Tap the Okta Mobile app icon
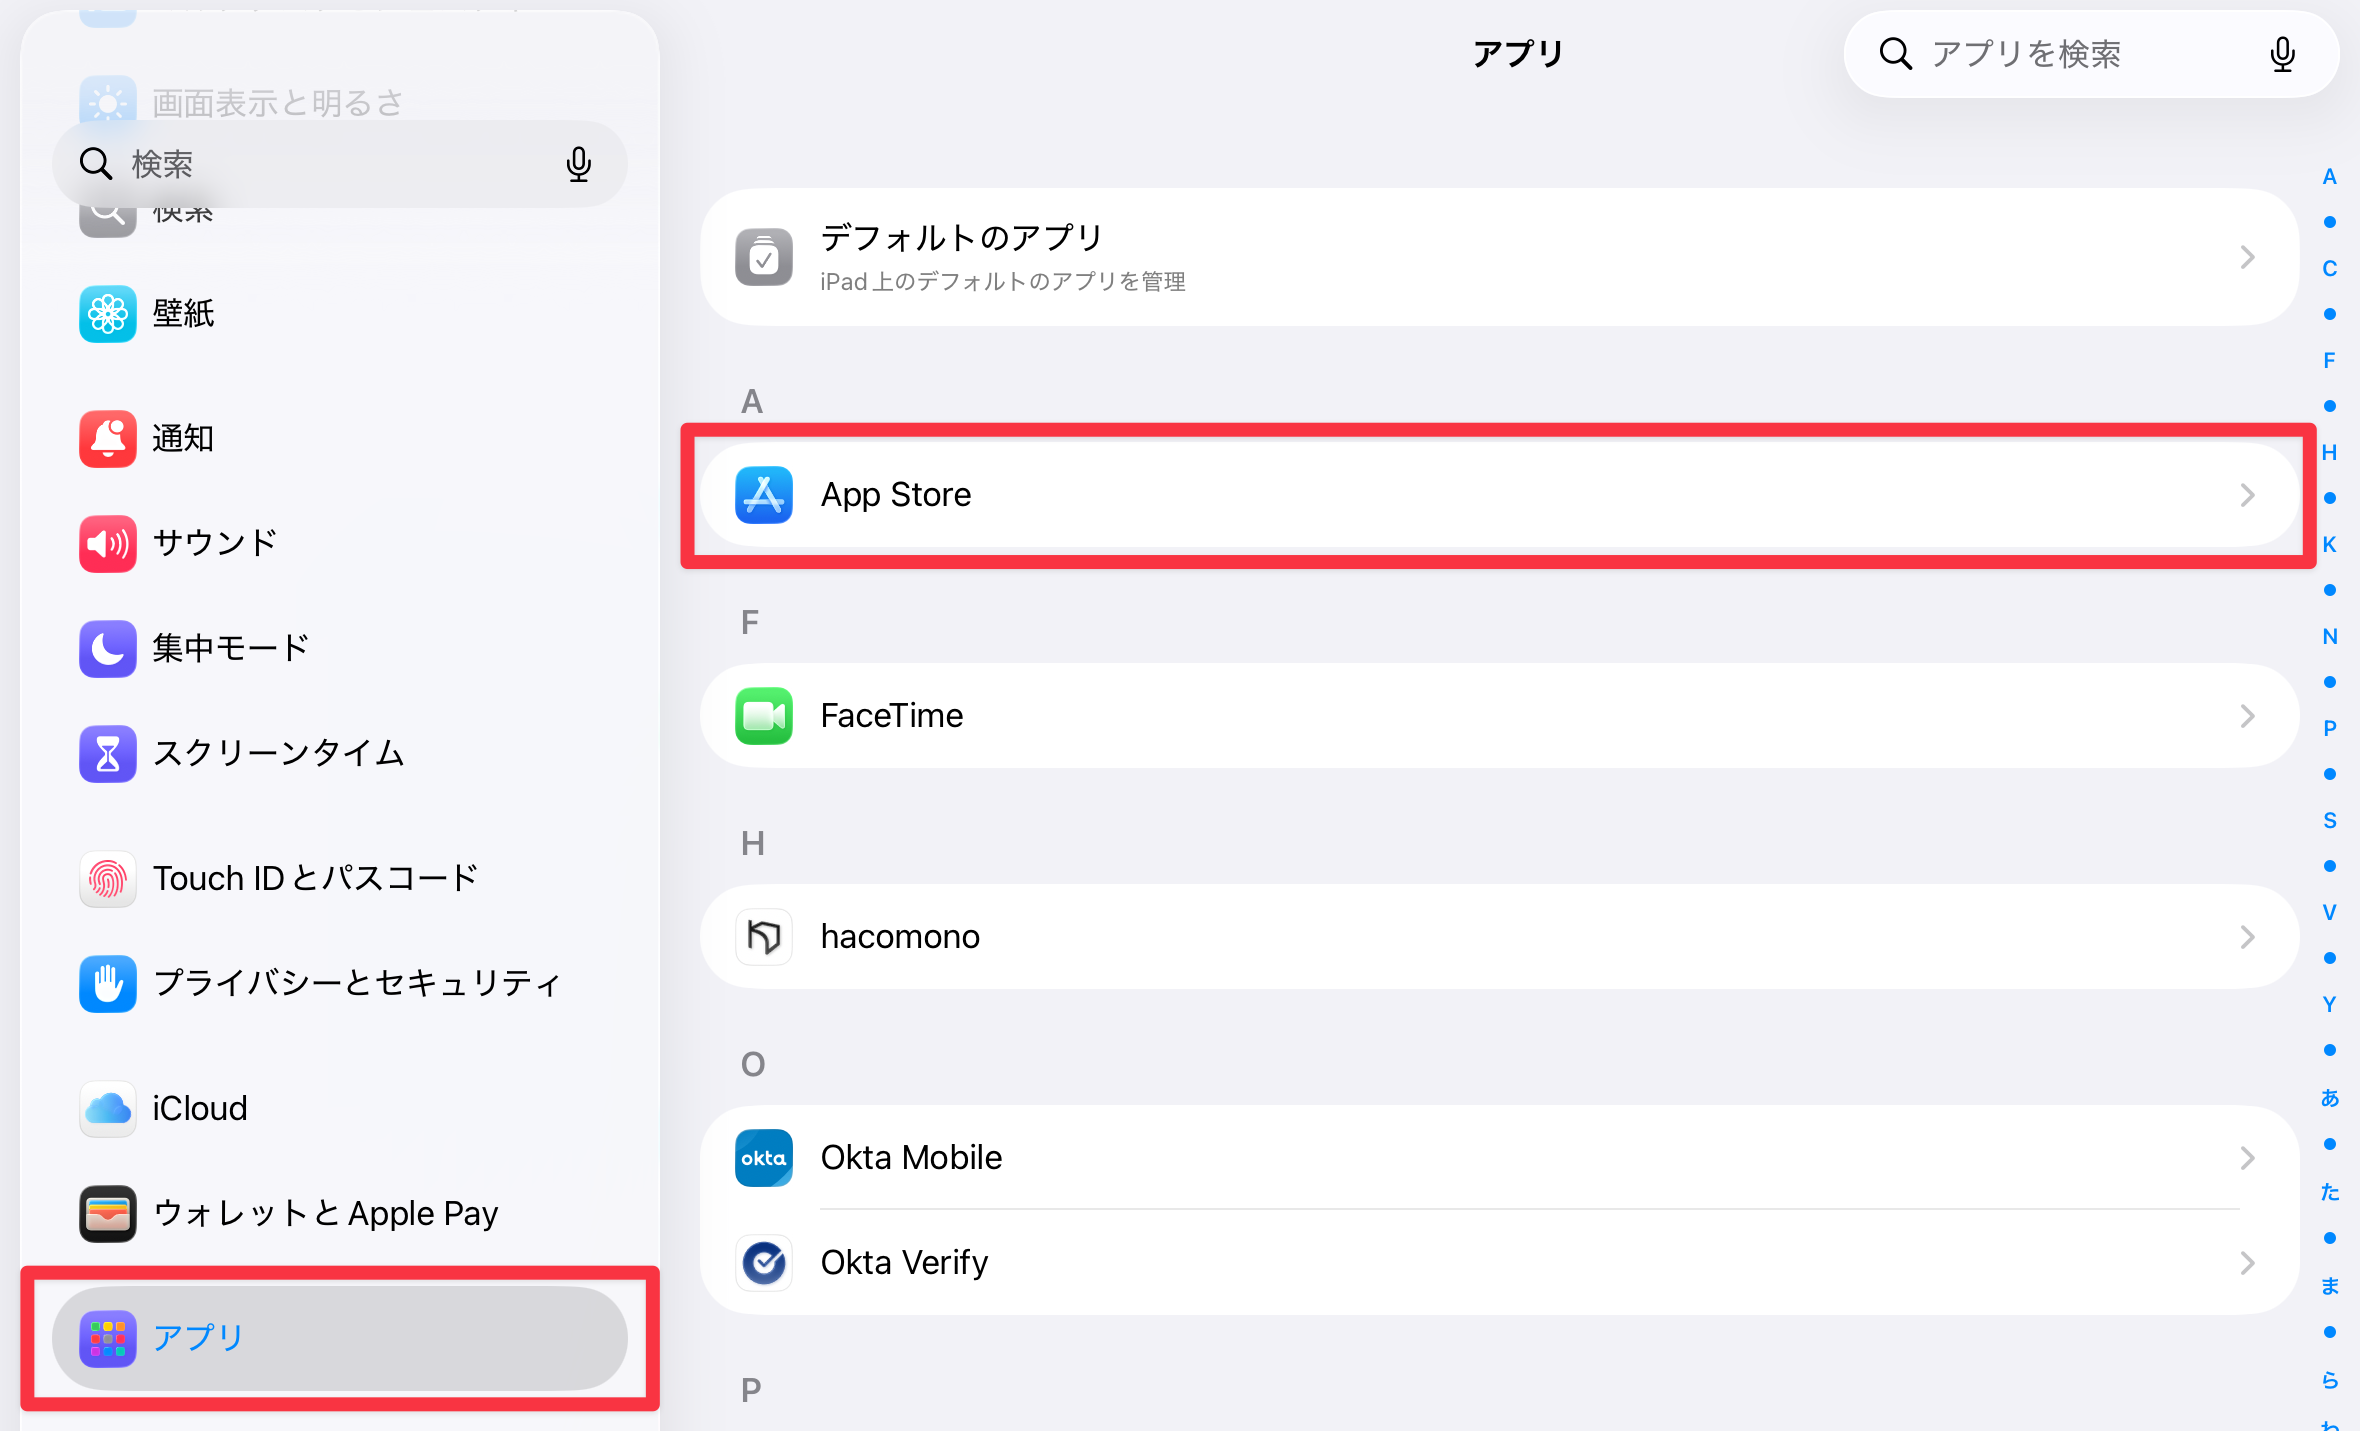Image resolution: width=2360 pixels, height=1431 pixels. [x=764, y=1158]
